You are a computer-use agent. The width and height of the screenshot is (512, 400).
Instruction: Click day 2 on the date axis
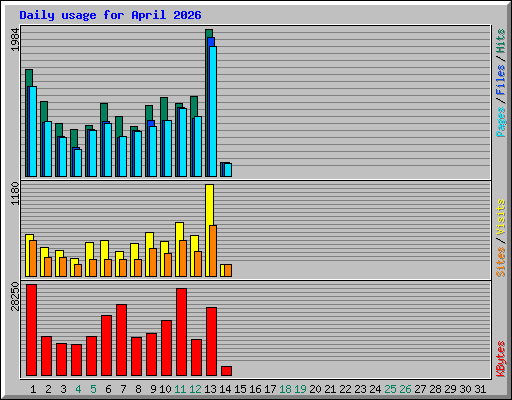48,389
